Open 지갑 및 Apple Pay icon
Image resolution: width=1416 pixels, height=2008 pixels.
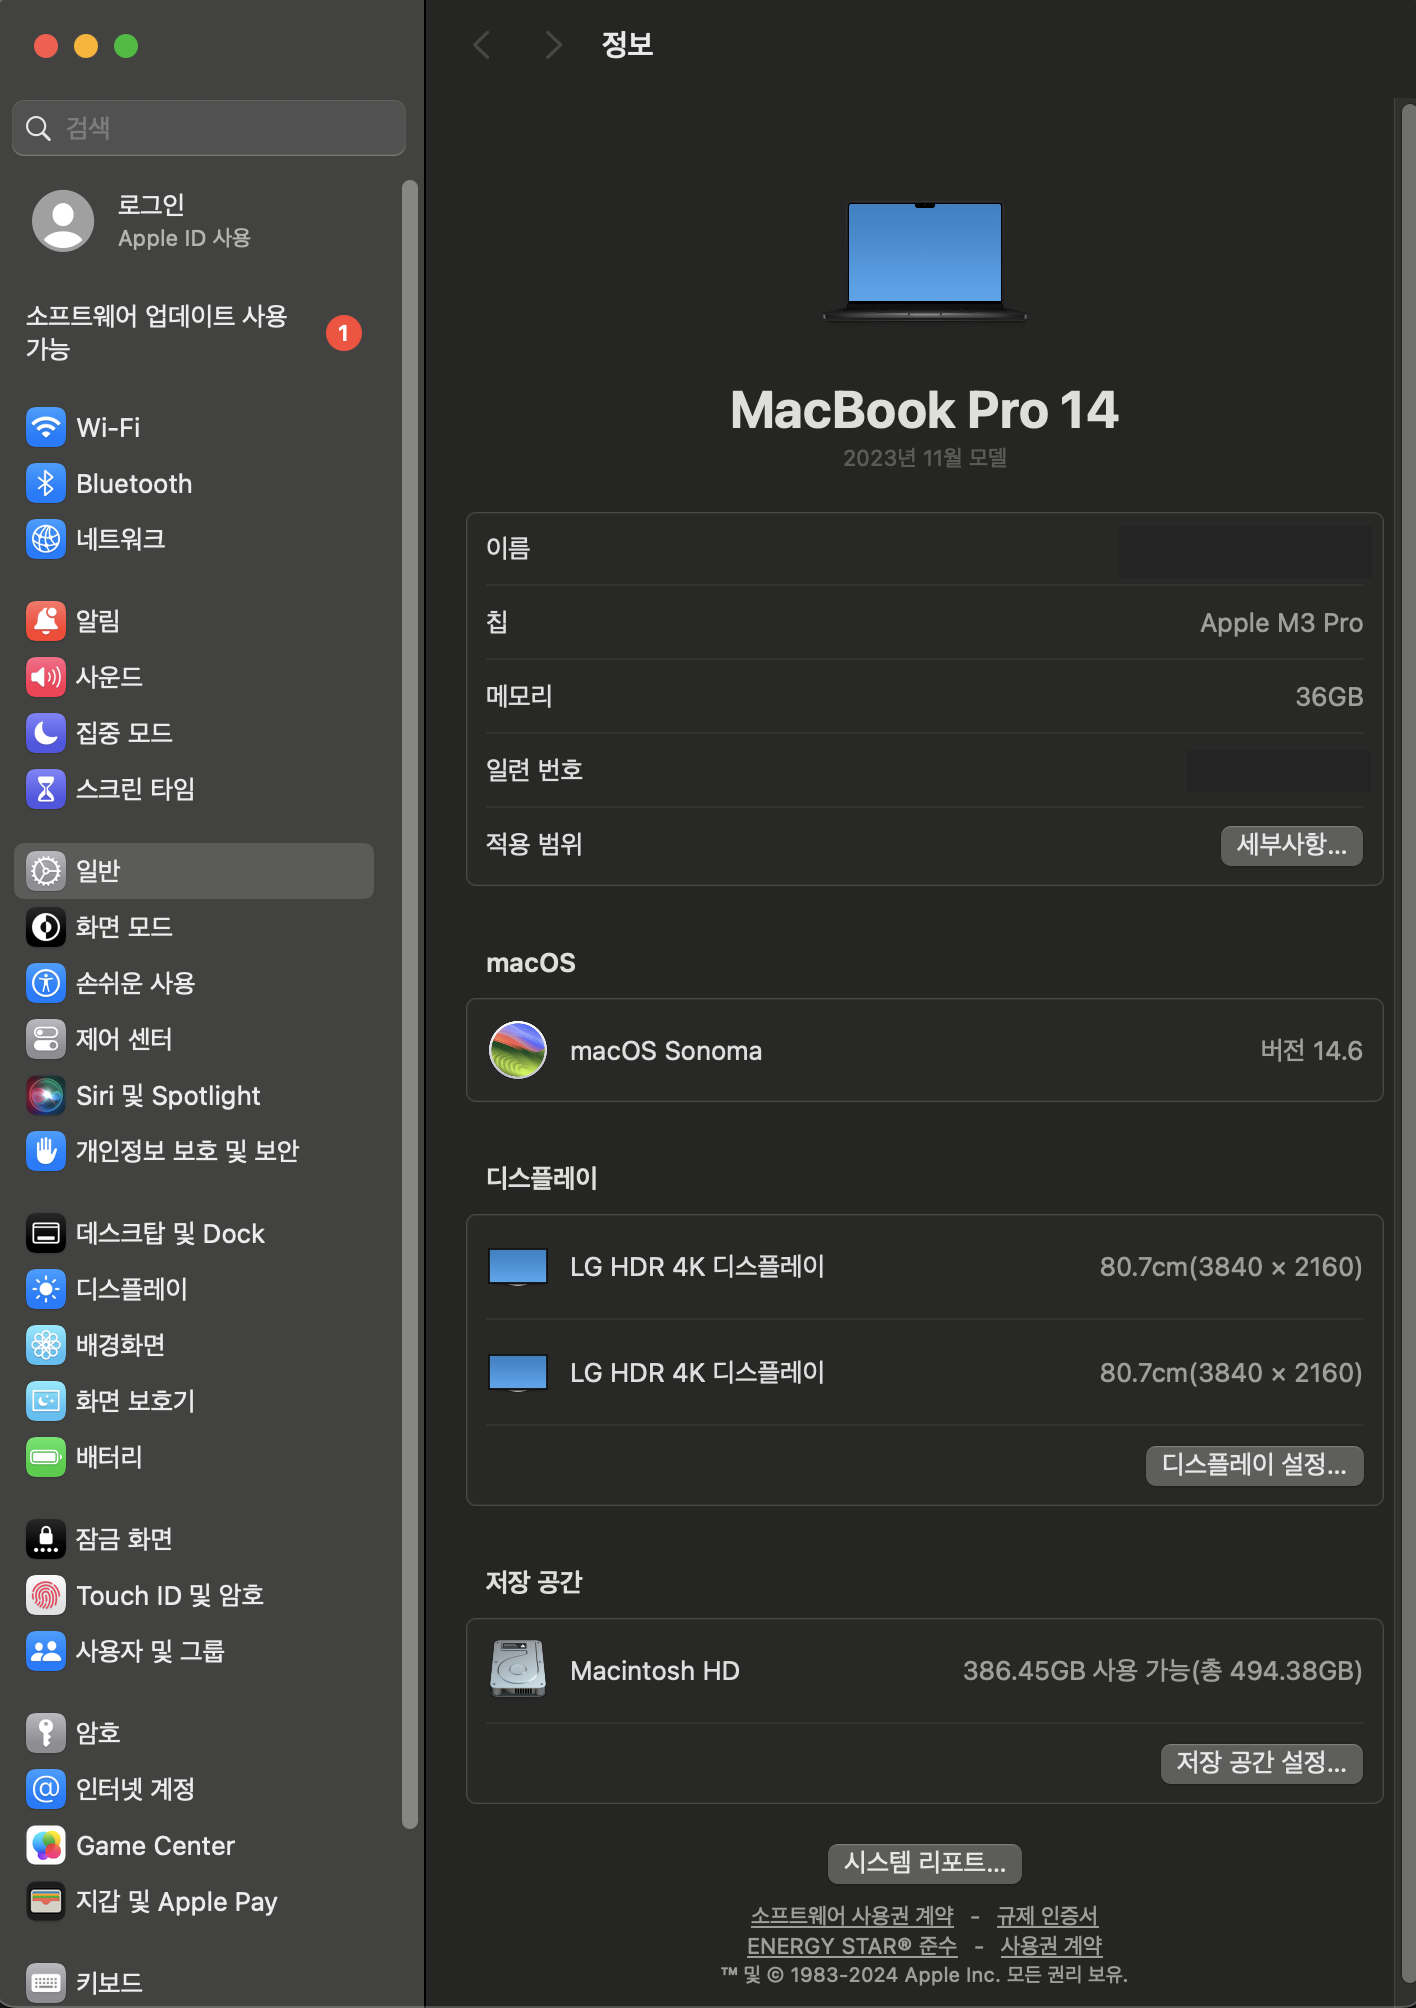[46, 1901]
